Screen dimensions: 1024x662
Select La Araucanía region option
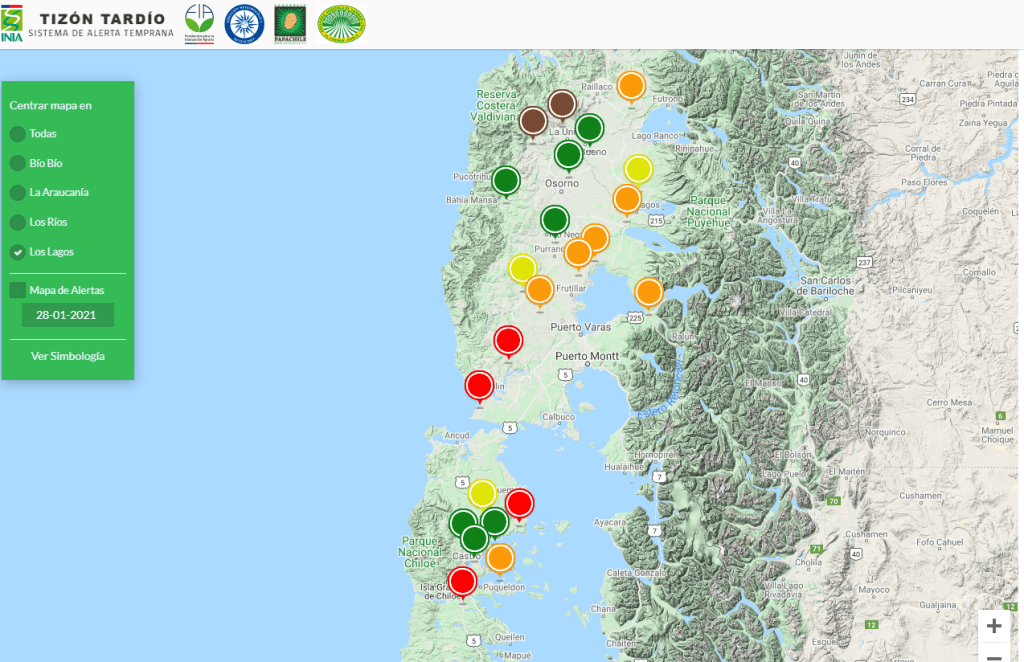click(x=18, y=192)
